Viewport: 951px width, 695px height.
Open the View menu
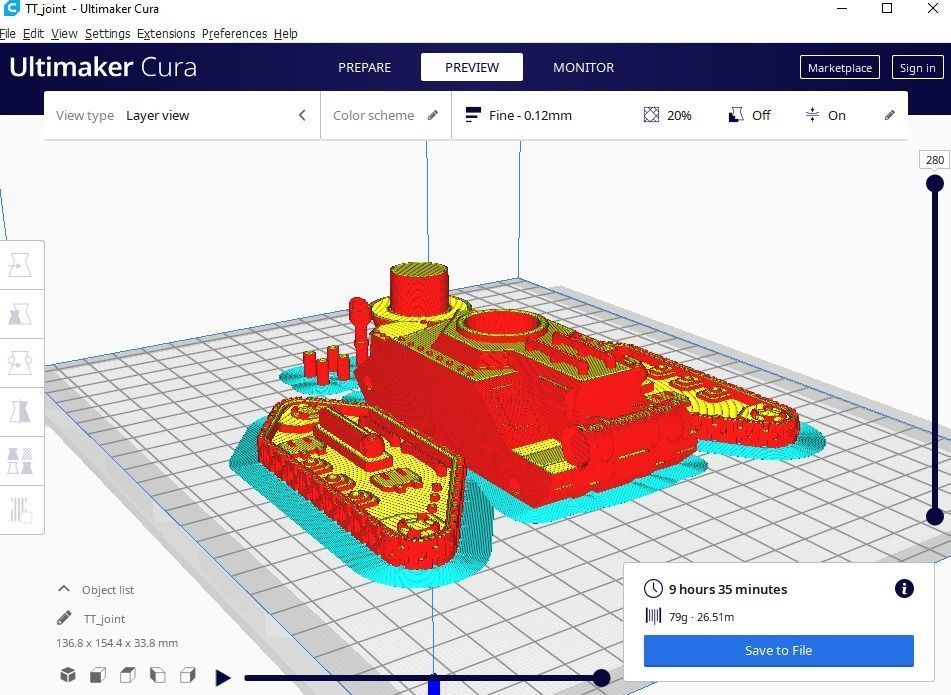(64, 33)
